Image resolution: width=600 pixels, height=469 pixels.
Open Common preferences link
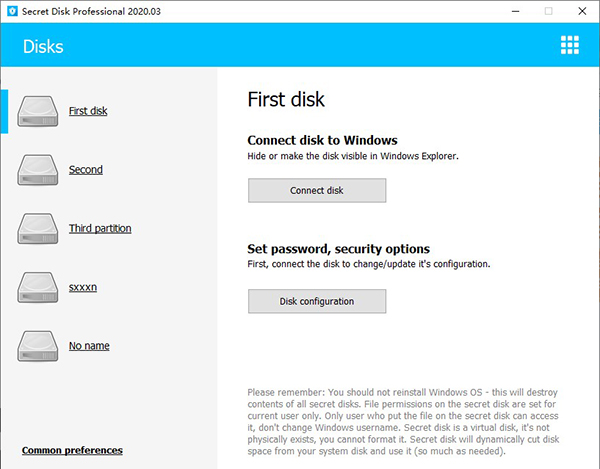pos(72,450)
